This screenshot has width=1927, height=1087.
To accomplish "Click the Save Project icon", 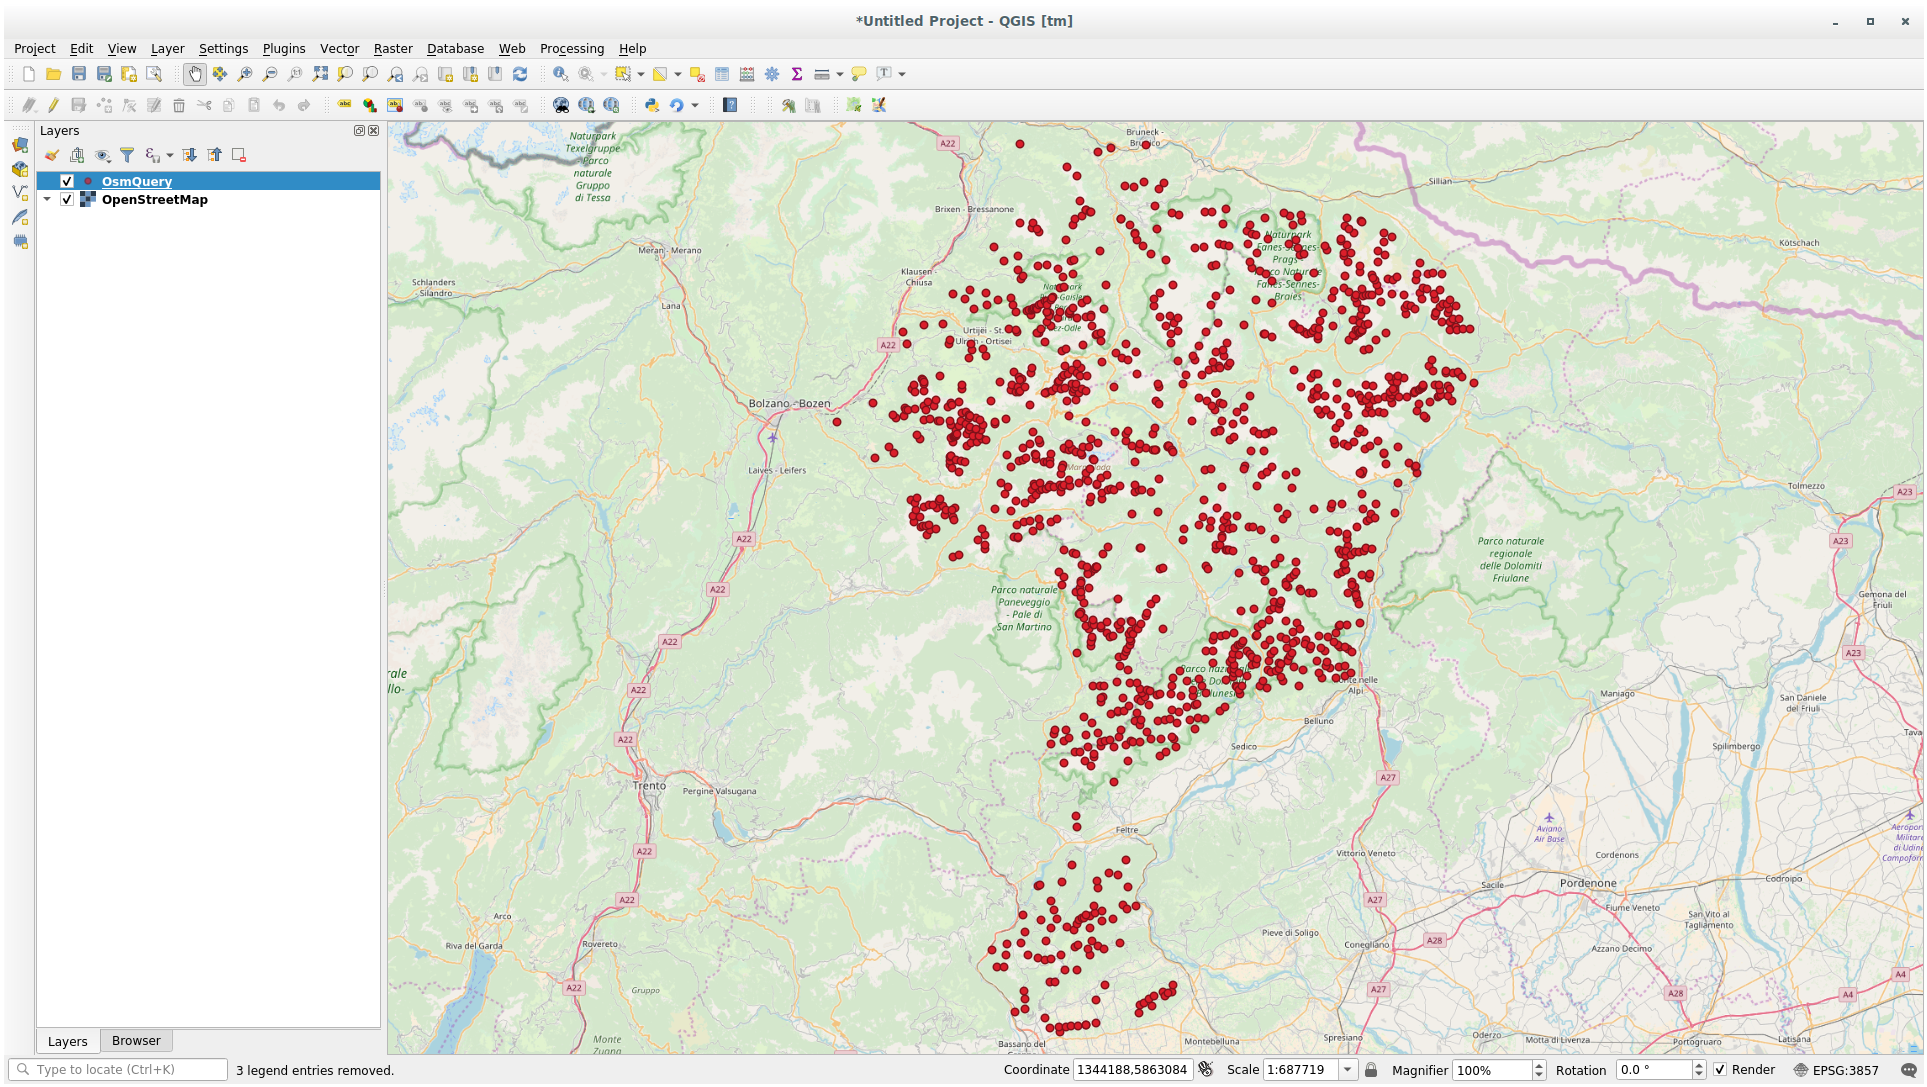I will (x=79, y=74).
